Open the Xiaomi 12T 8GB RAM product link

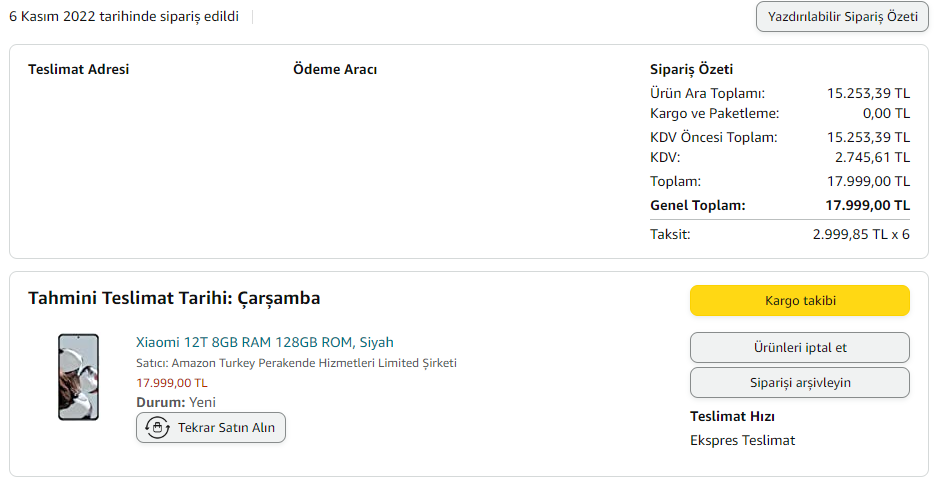[x=264, y=342]
